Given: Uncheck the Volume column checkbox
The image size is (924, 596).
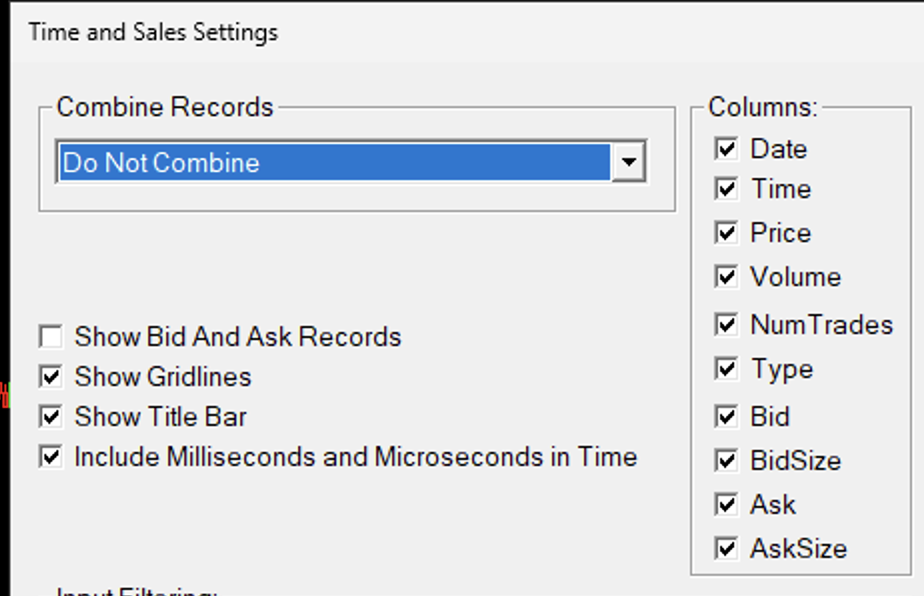Looking at the screenshot, I should [x=727, y=277].
